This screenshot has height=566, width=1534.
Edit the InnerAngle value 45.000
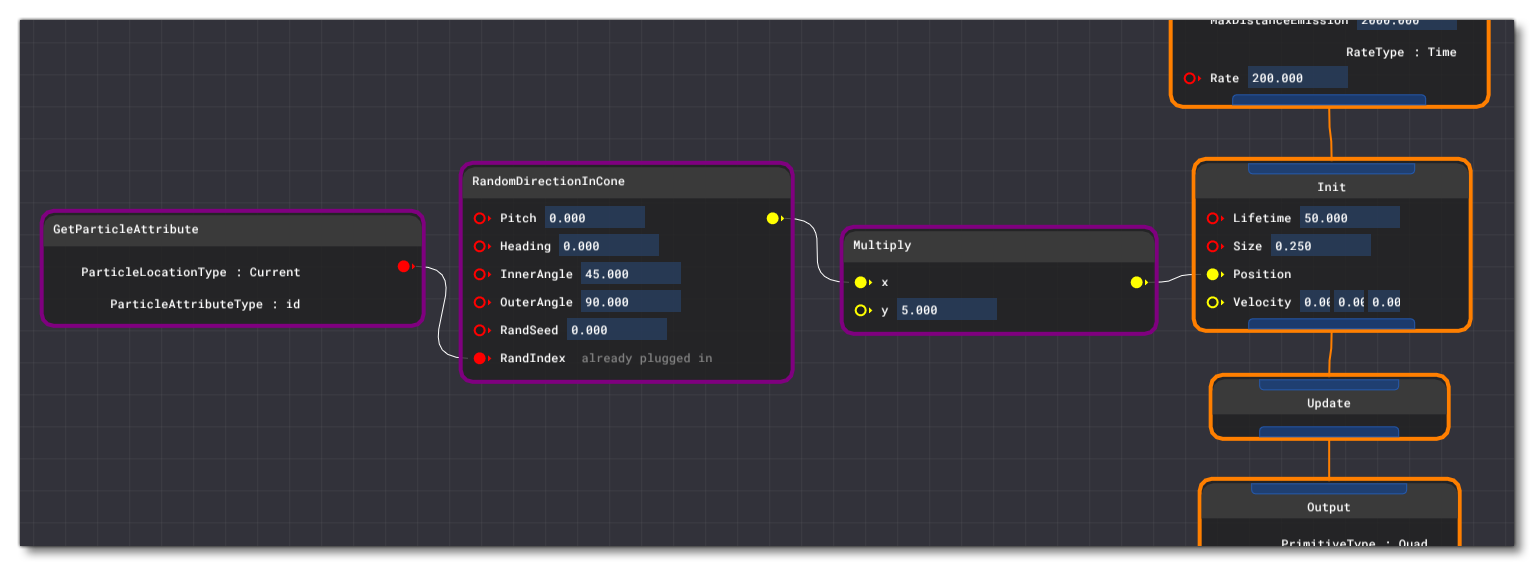click(631, 274)
